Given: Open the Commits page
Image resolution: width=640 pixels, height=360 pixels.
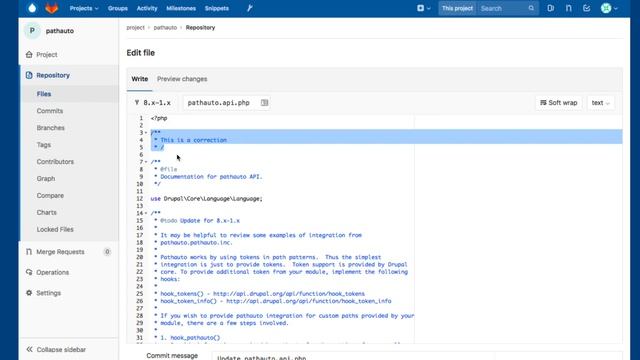Looking at the screenshot, I should tap(50, 111).
